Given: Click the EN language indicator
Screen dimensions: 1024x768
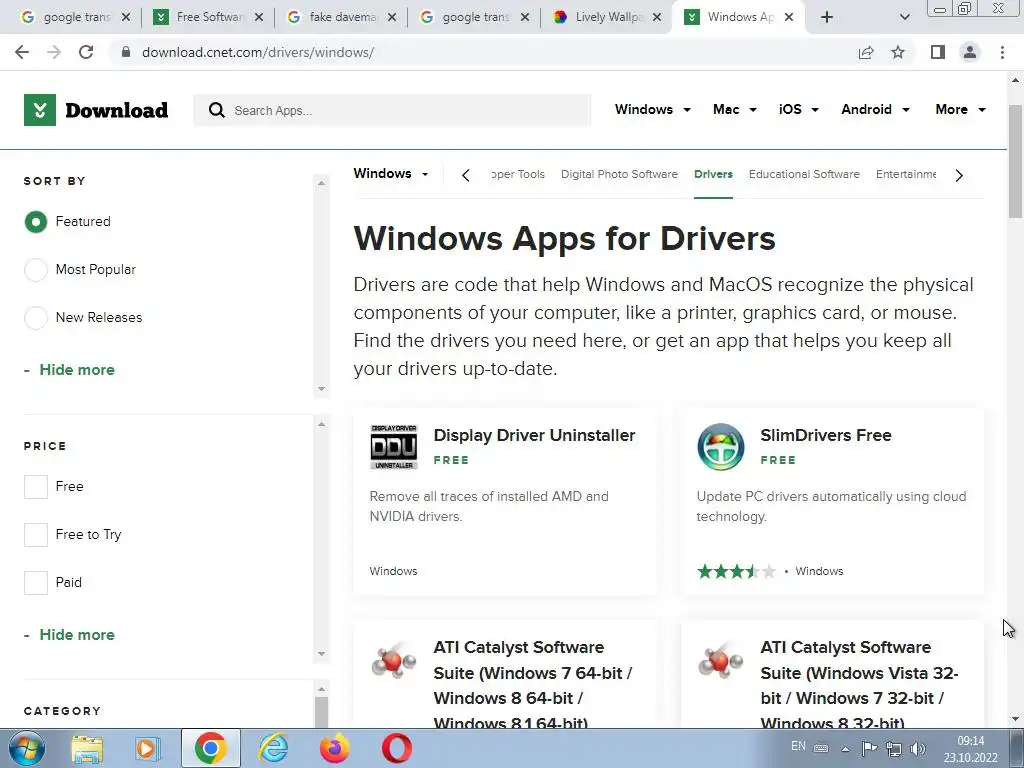Looking at the screenshot, I should point(798,746).
